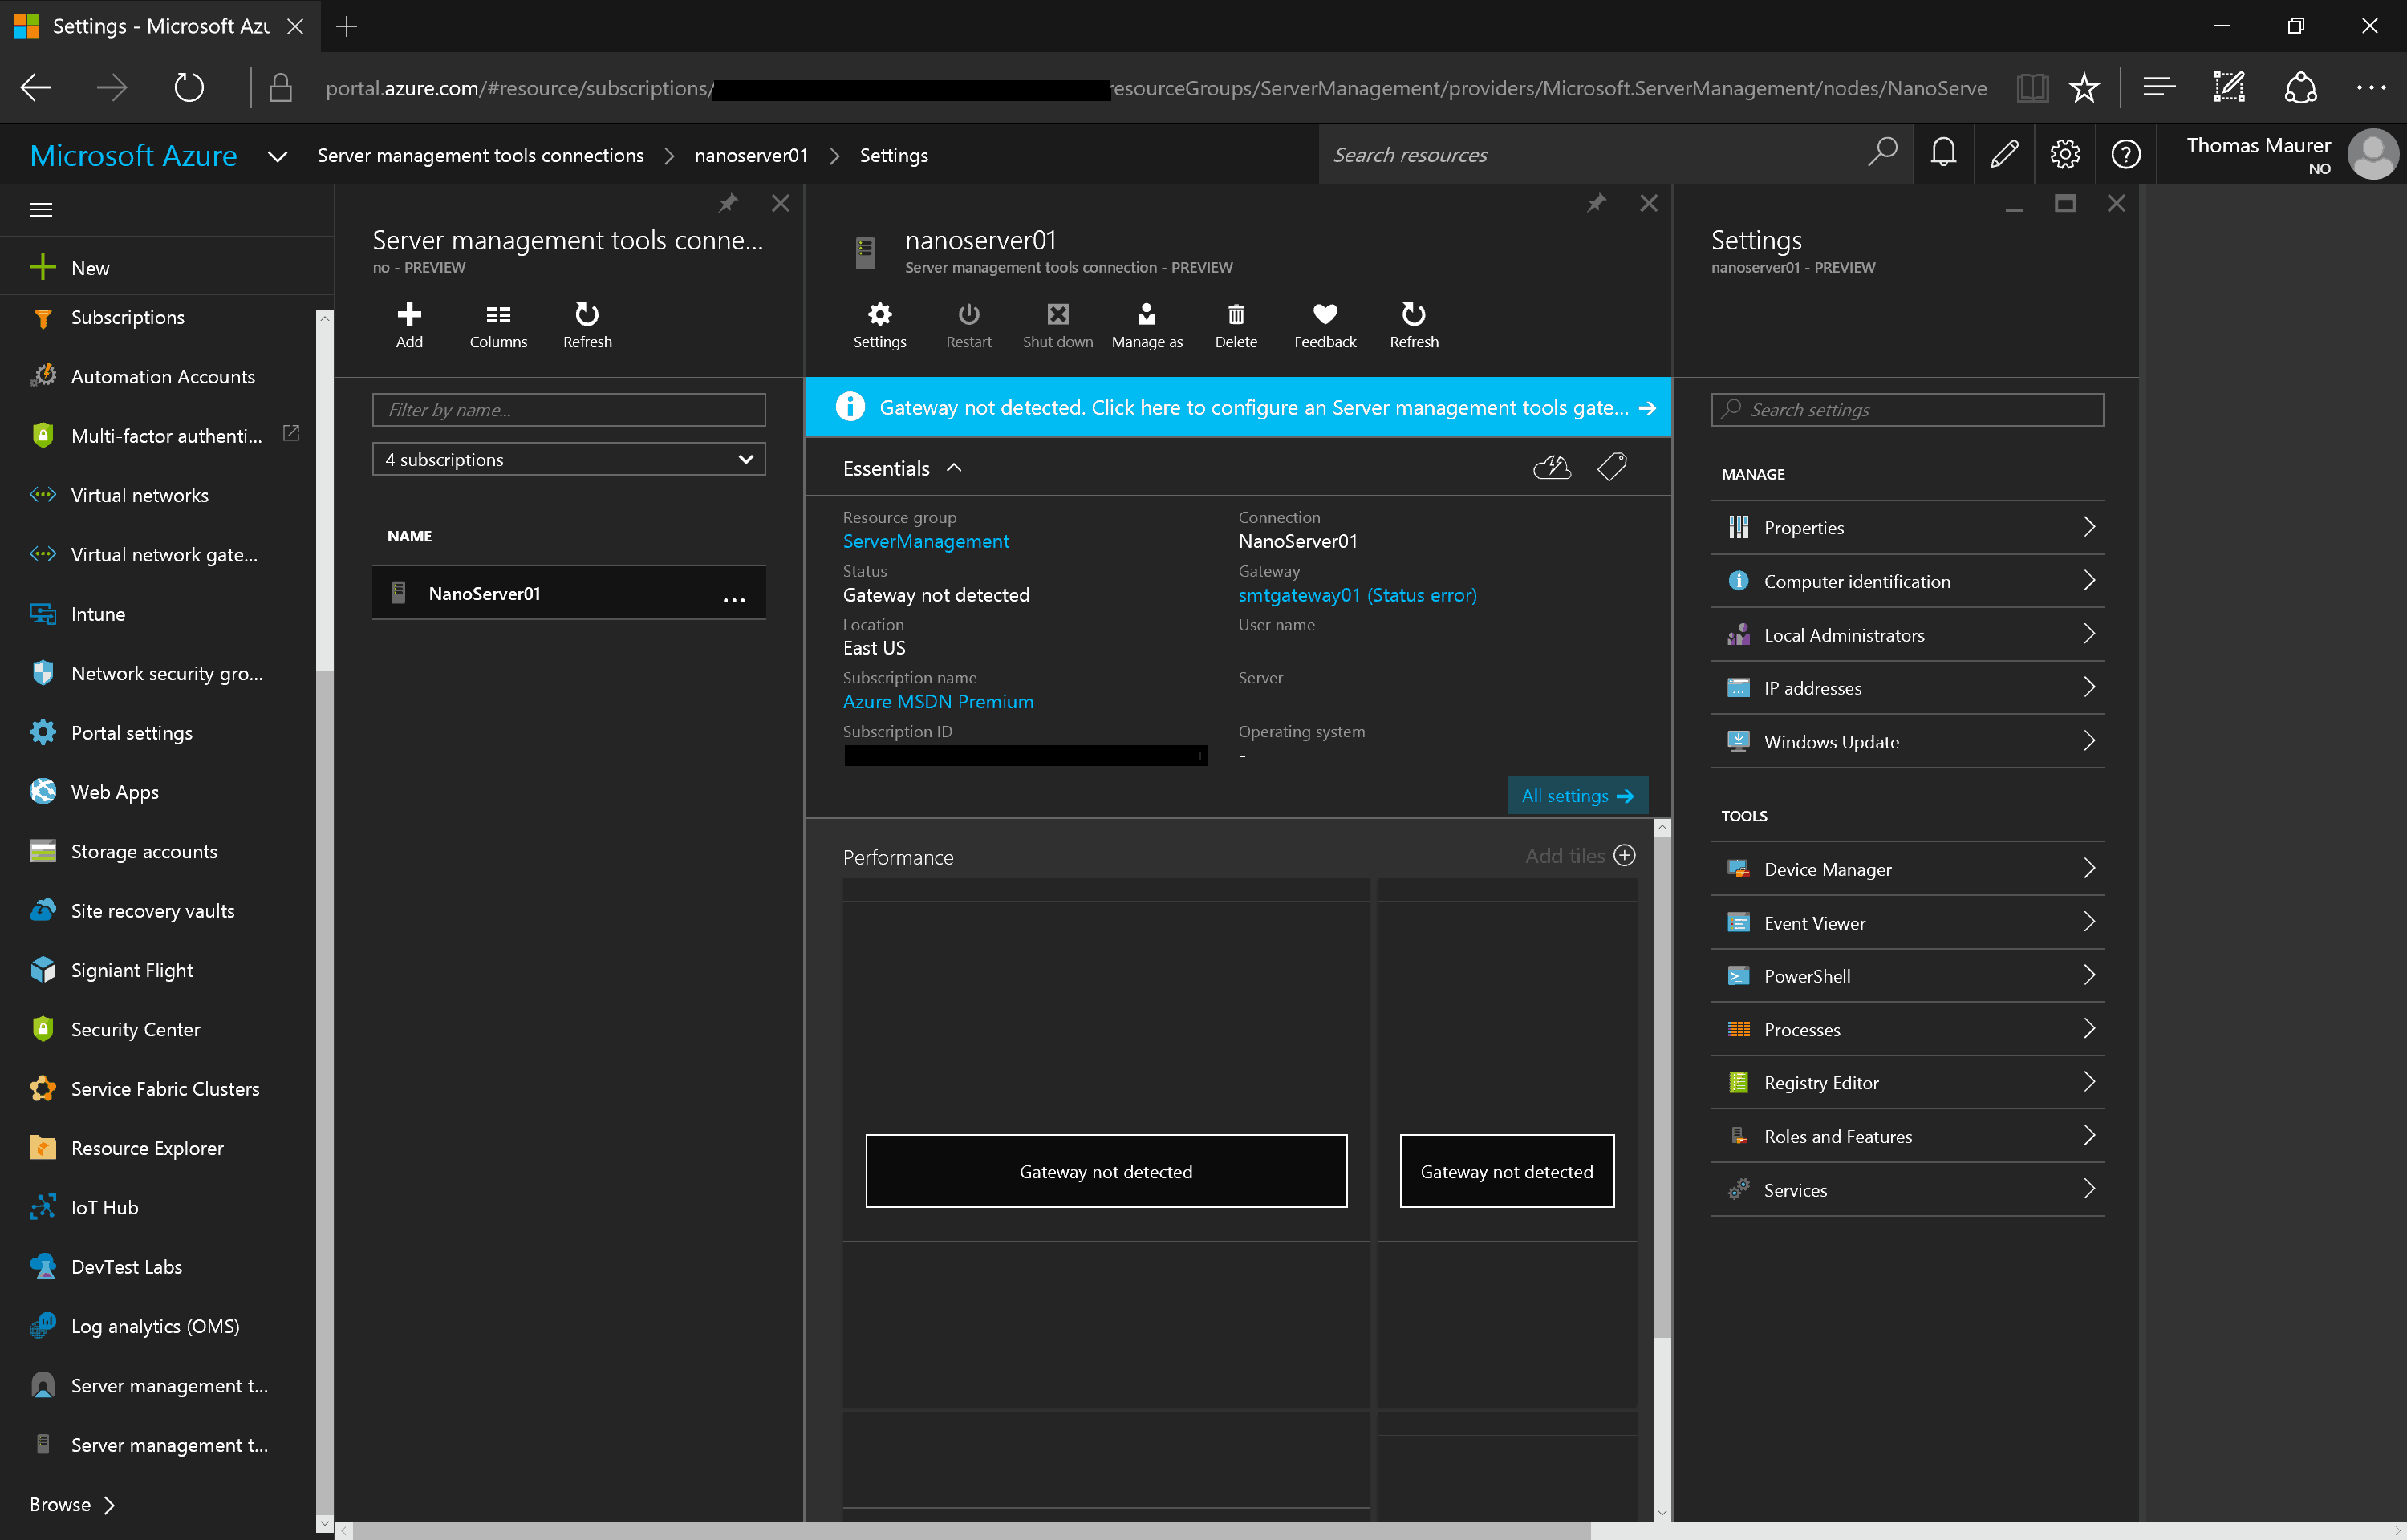Open the 4 subscriptions dropdown
Screen dimensions: 2407x1540
tap(568, 459)
